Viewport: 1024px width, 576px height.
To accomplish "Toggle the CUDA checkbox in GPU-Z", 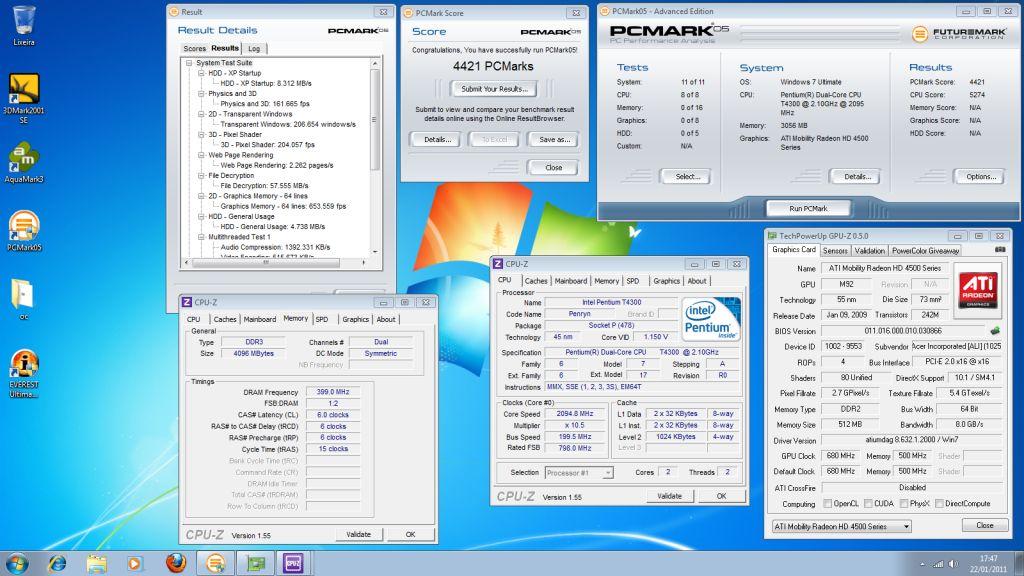I will click(x=868, y=504).
